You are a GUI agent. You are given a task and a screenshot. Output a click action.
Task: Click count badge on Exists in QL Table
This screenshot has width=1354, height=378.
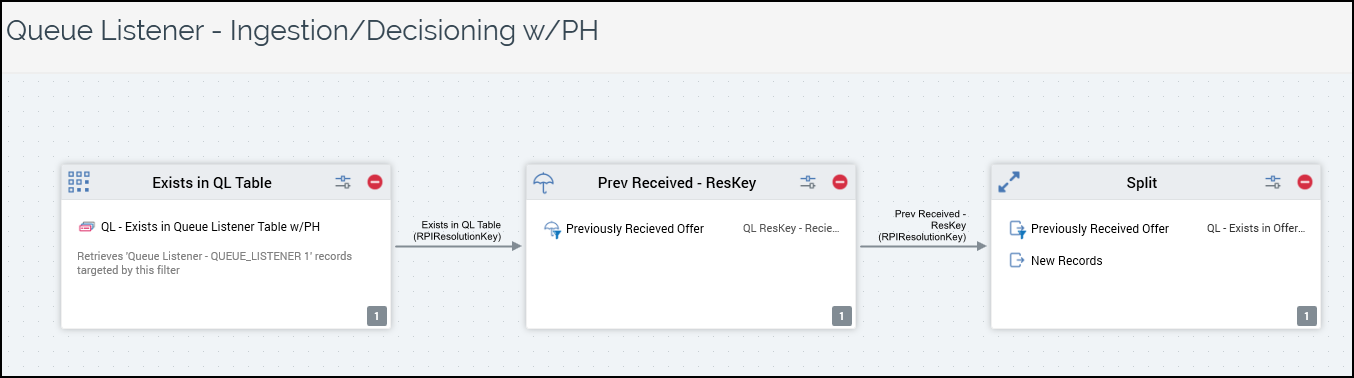pyautogui.click(x=376, y=316)
